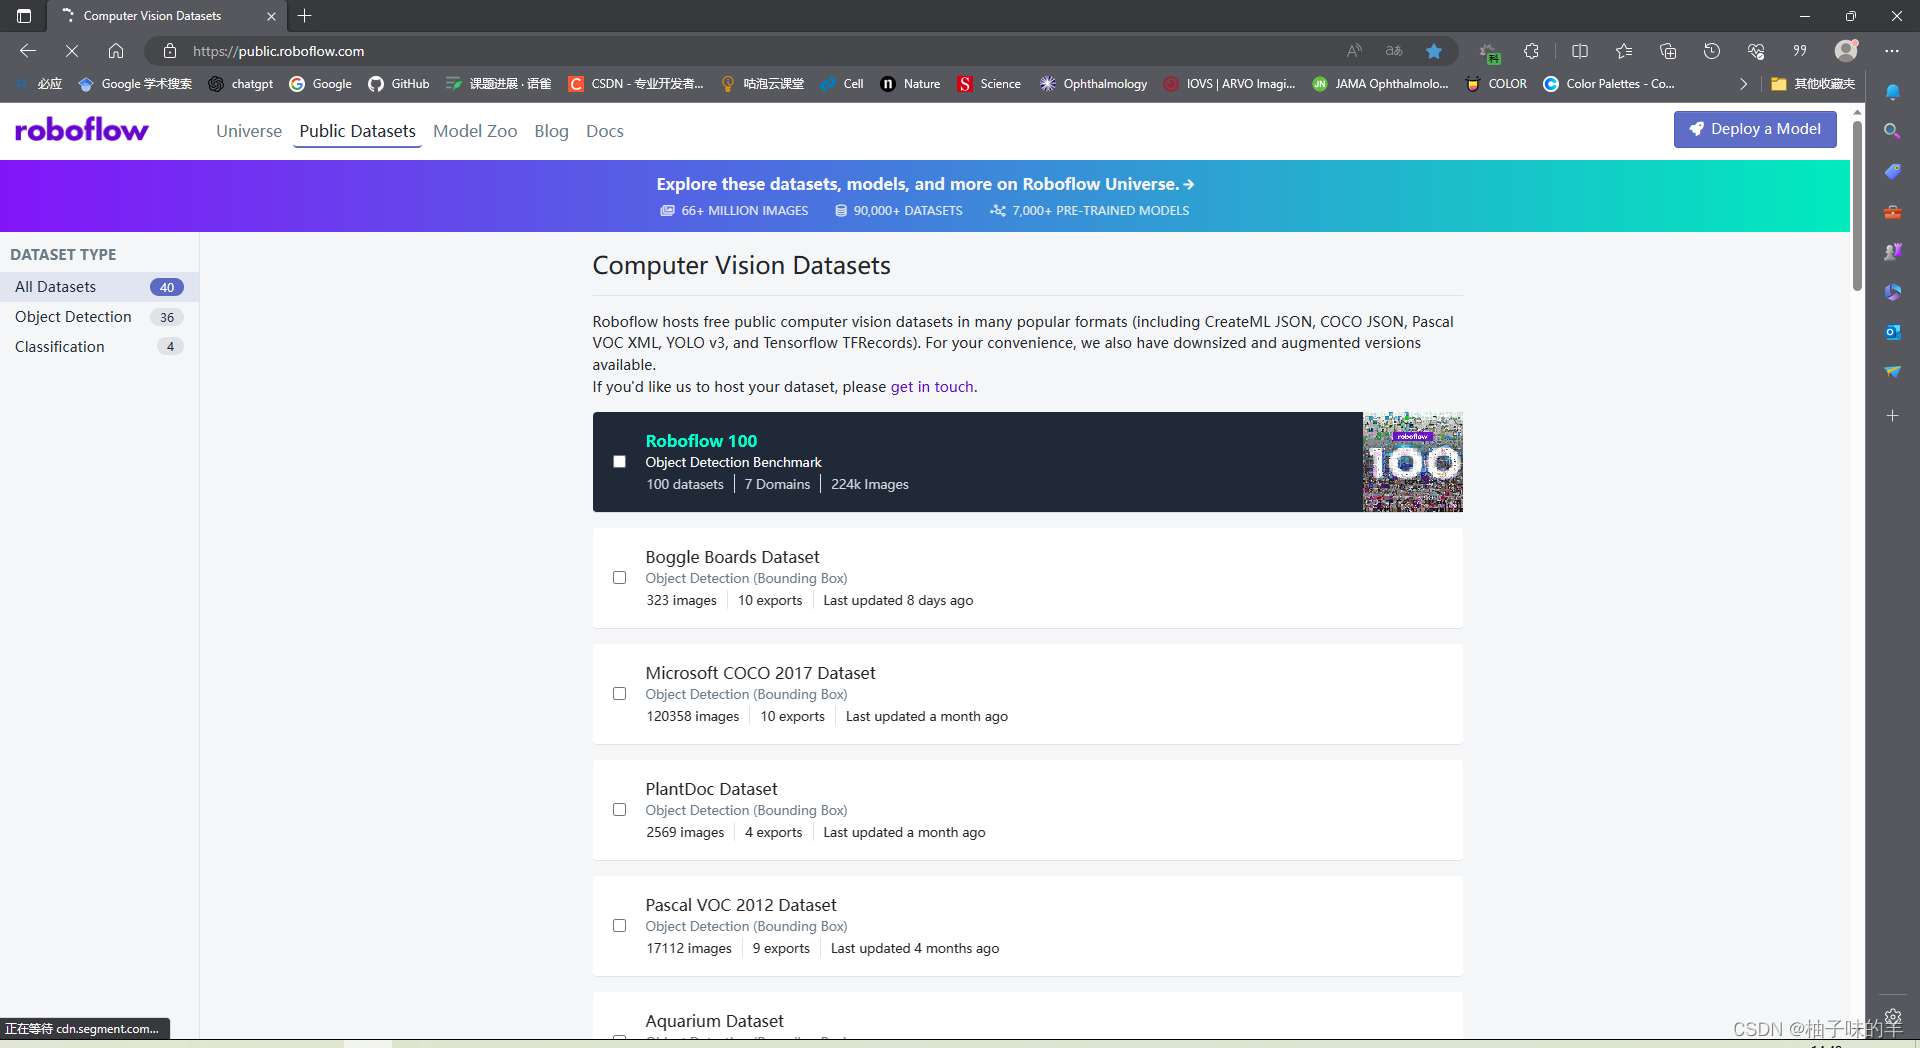Open the Edge sidebar games chess icon

tap(1892, 252)
